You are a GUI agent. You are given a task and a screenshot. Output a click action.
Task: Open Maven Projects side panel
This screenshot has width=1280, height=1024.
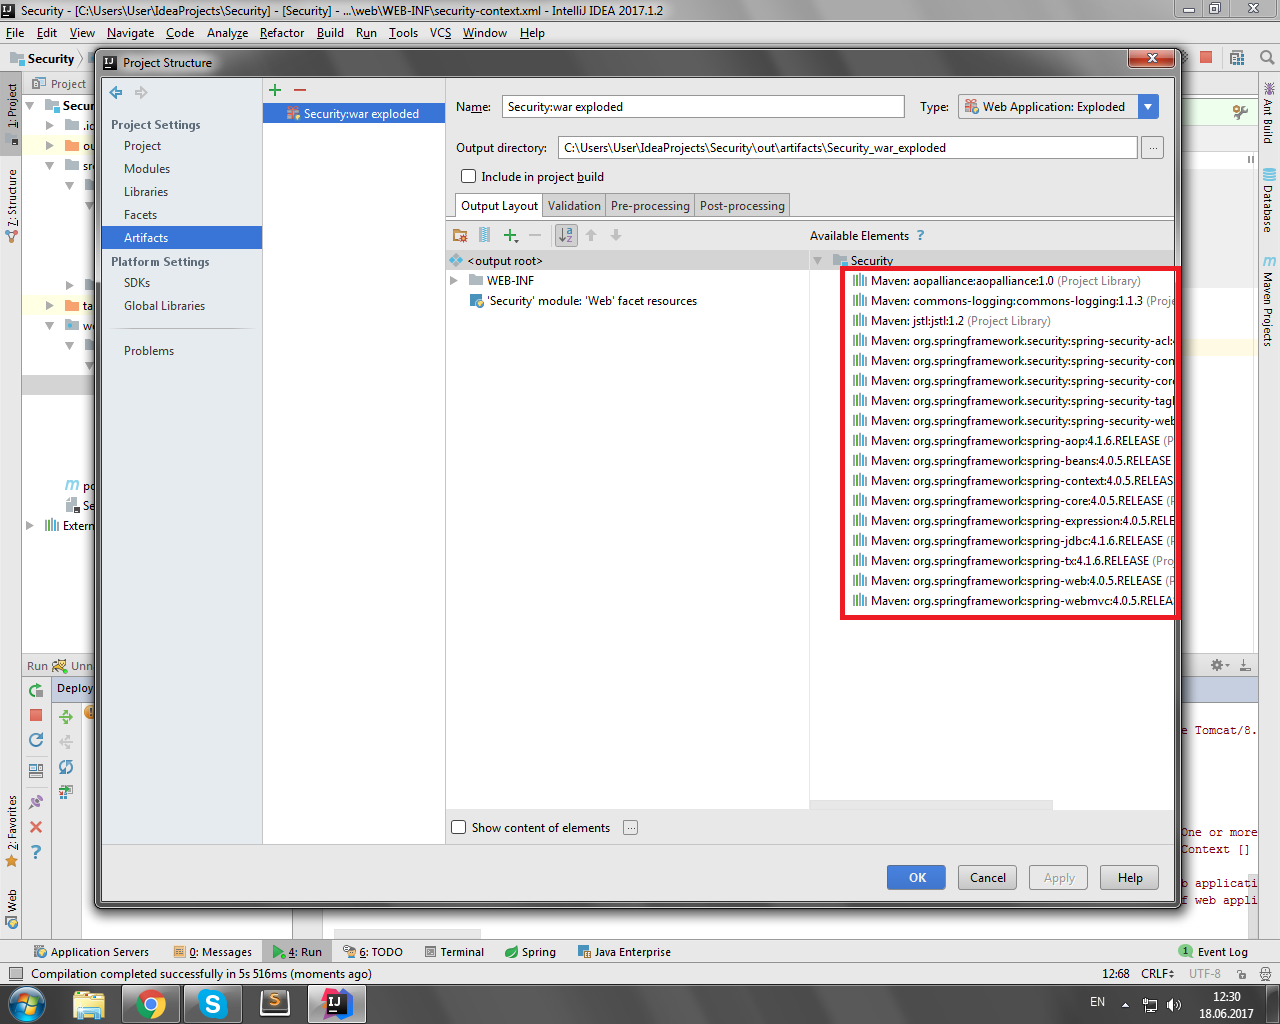[x=1268, y=301]
